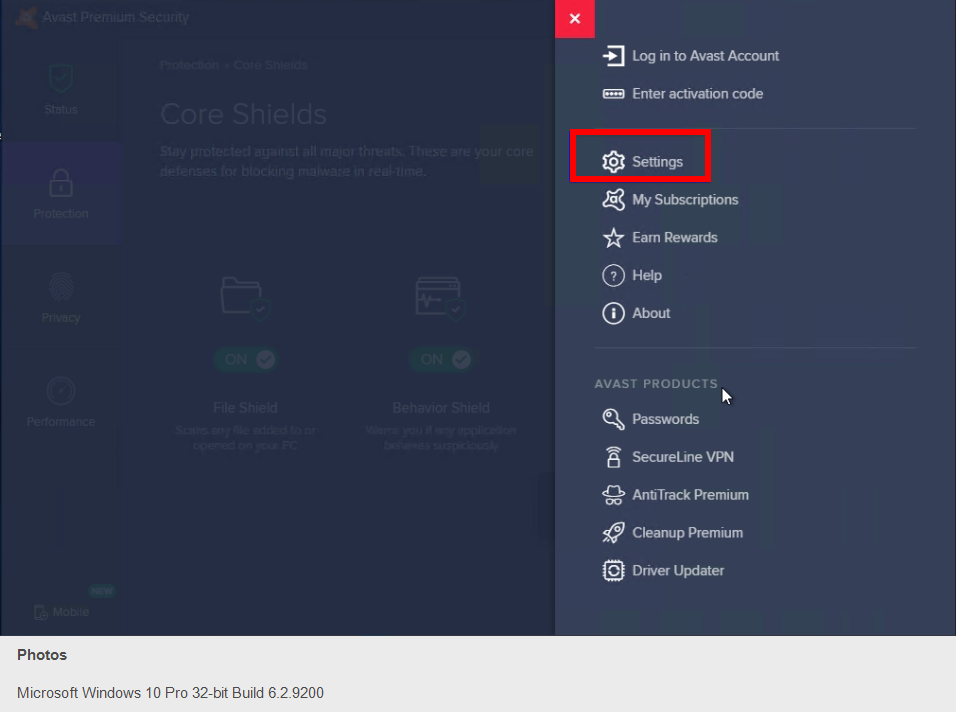Click the Windows 10 Pro build text

[x=170, y=693]
